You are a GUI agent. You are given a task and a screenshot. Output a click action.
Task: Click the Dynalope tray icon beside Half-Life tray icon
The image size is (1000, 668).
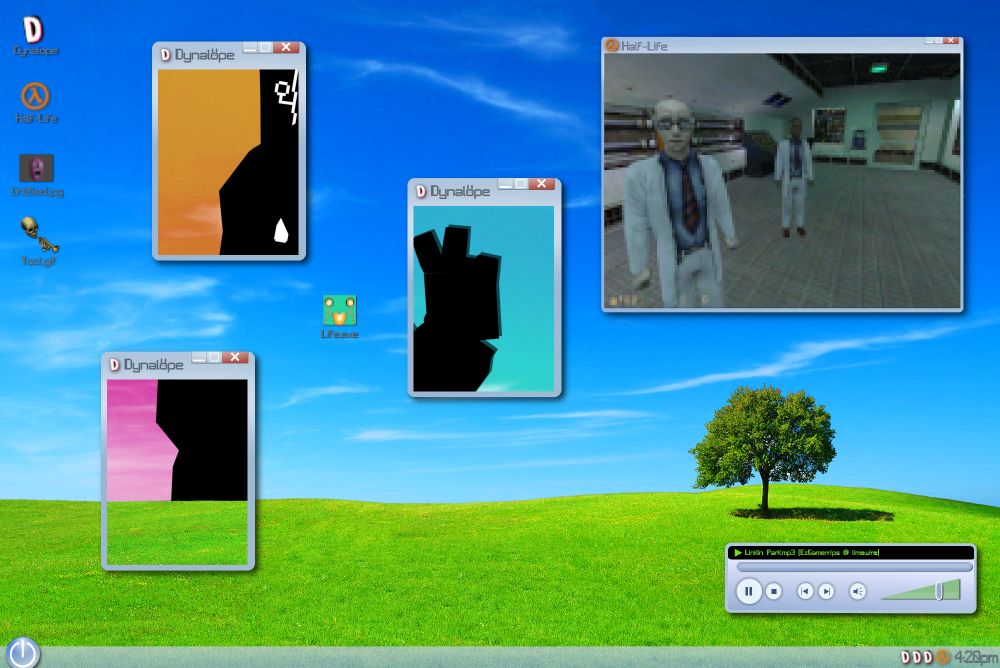click(x=928, y=657)
